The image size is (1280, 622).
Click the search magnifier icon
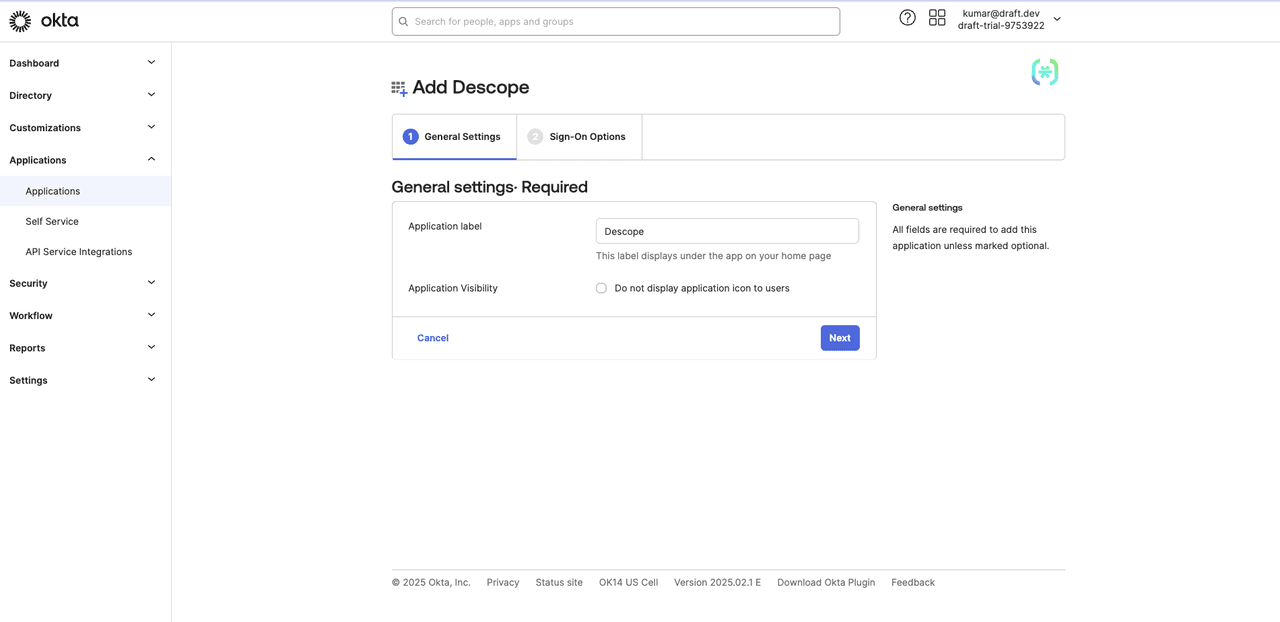pos(403,21)
